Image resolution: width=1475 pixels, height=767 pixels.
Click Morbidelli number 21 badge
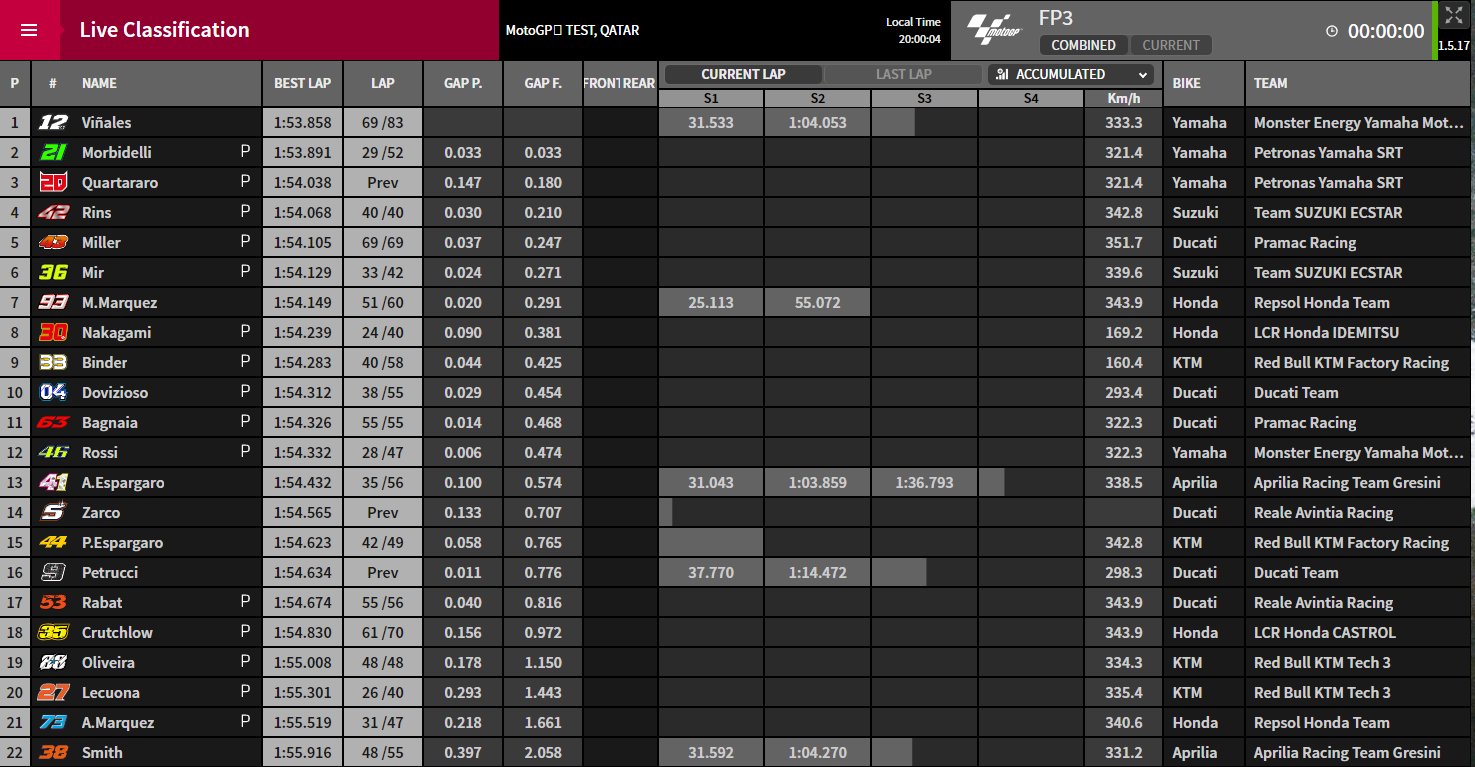(52, 152)
